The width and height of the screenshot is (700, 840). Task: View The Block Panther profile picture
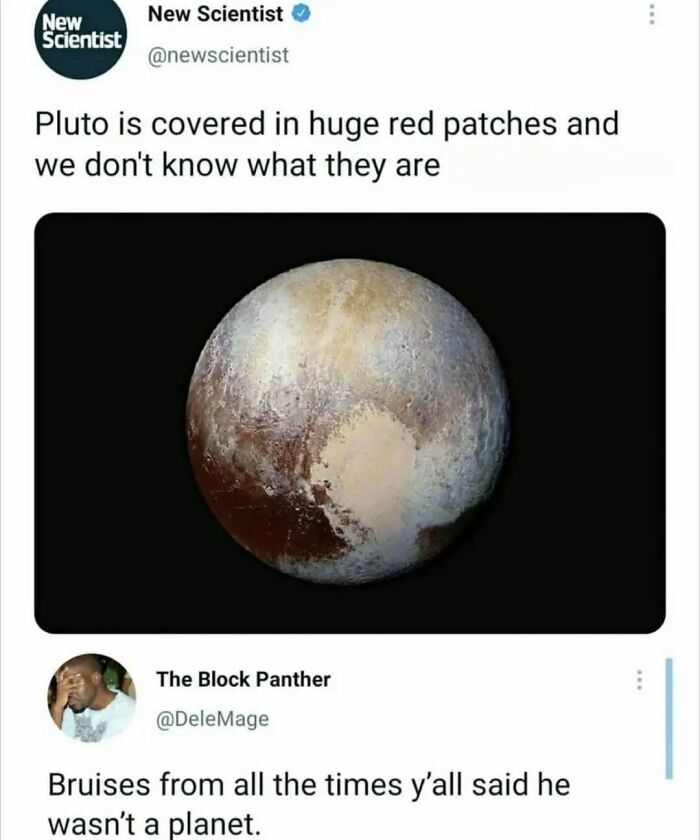point(92,697)
